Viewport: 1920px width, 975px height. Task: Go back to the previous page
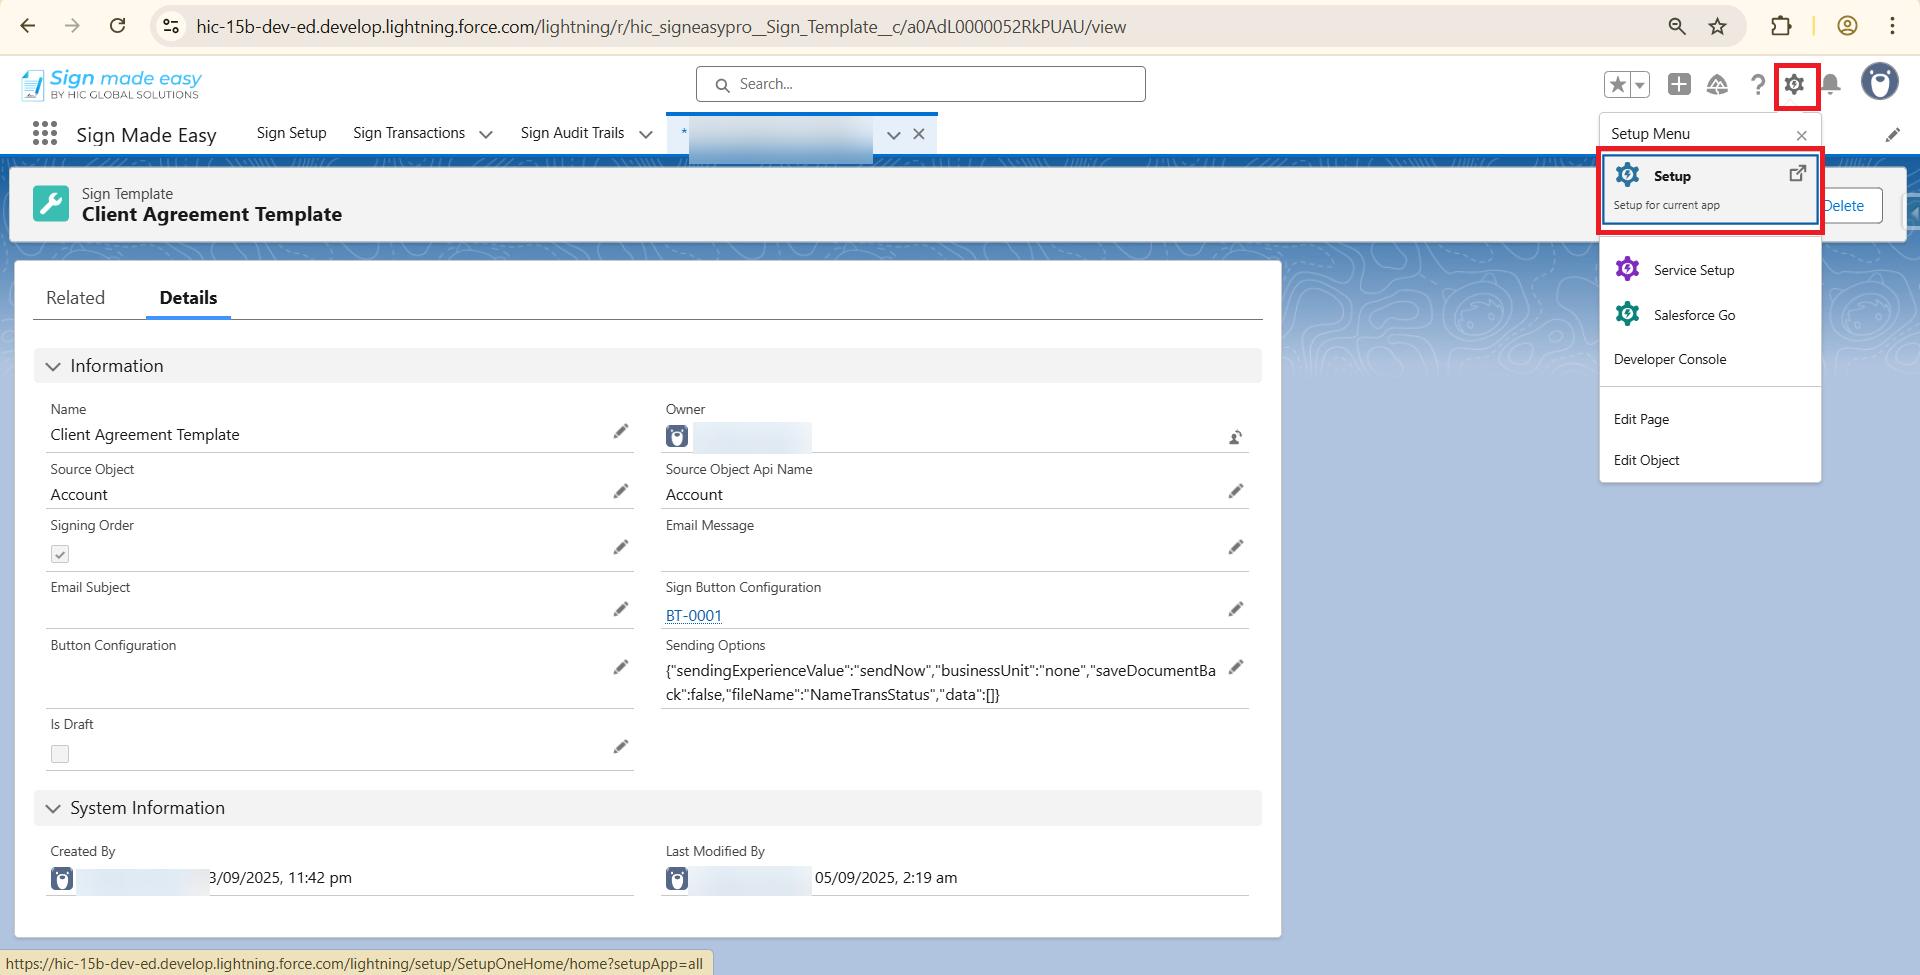tap(28, 26)
